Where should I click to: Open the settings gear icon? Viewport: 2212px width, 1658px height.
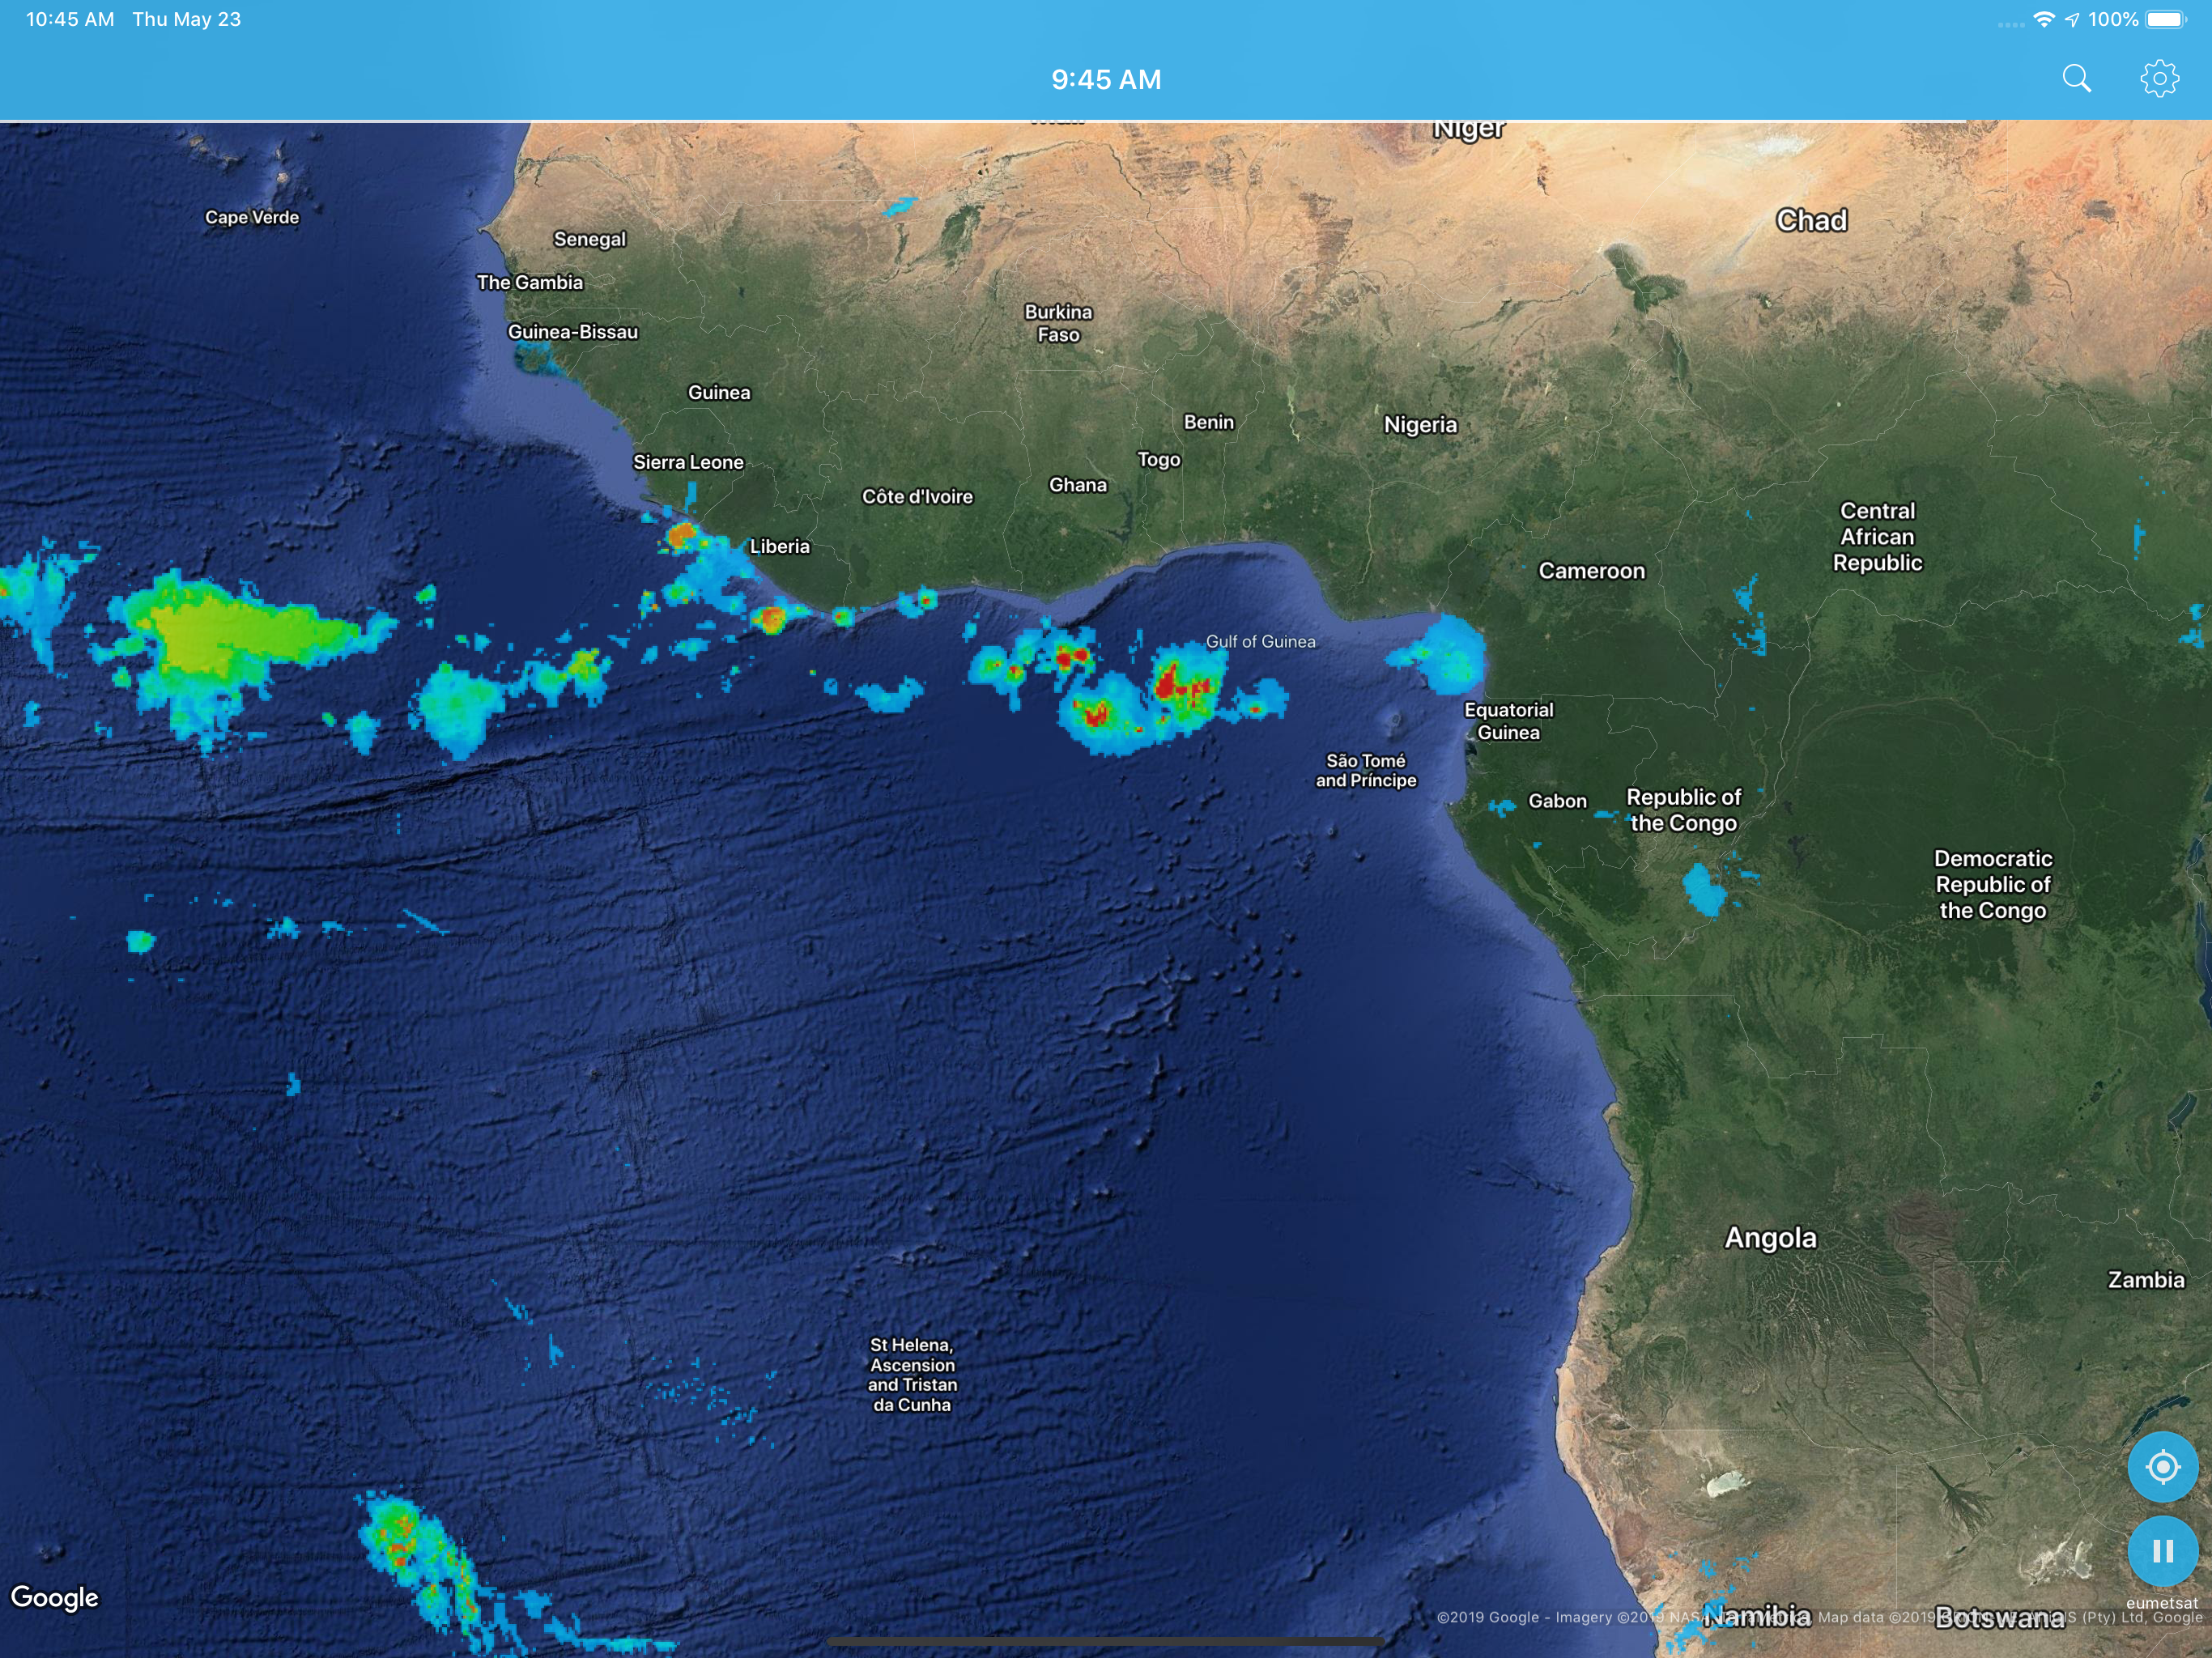coord(2159,79)
